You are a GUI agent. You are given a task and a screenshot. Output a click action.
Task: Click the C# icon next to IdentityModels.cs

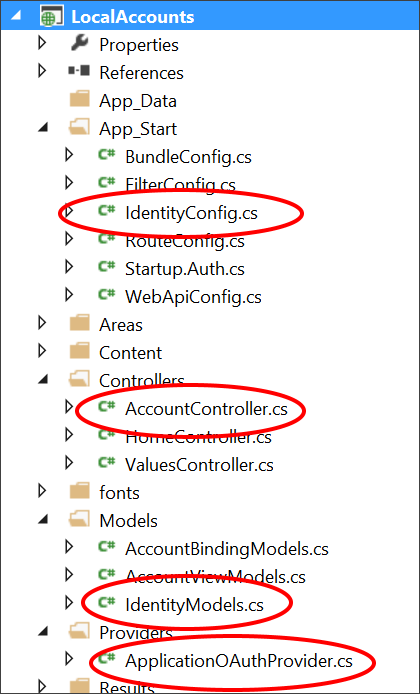107,602
